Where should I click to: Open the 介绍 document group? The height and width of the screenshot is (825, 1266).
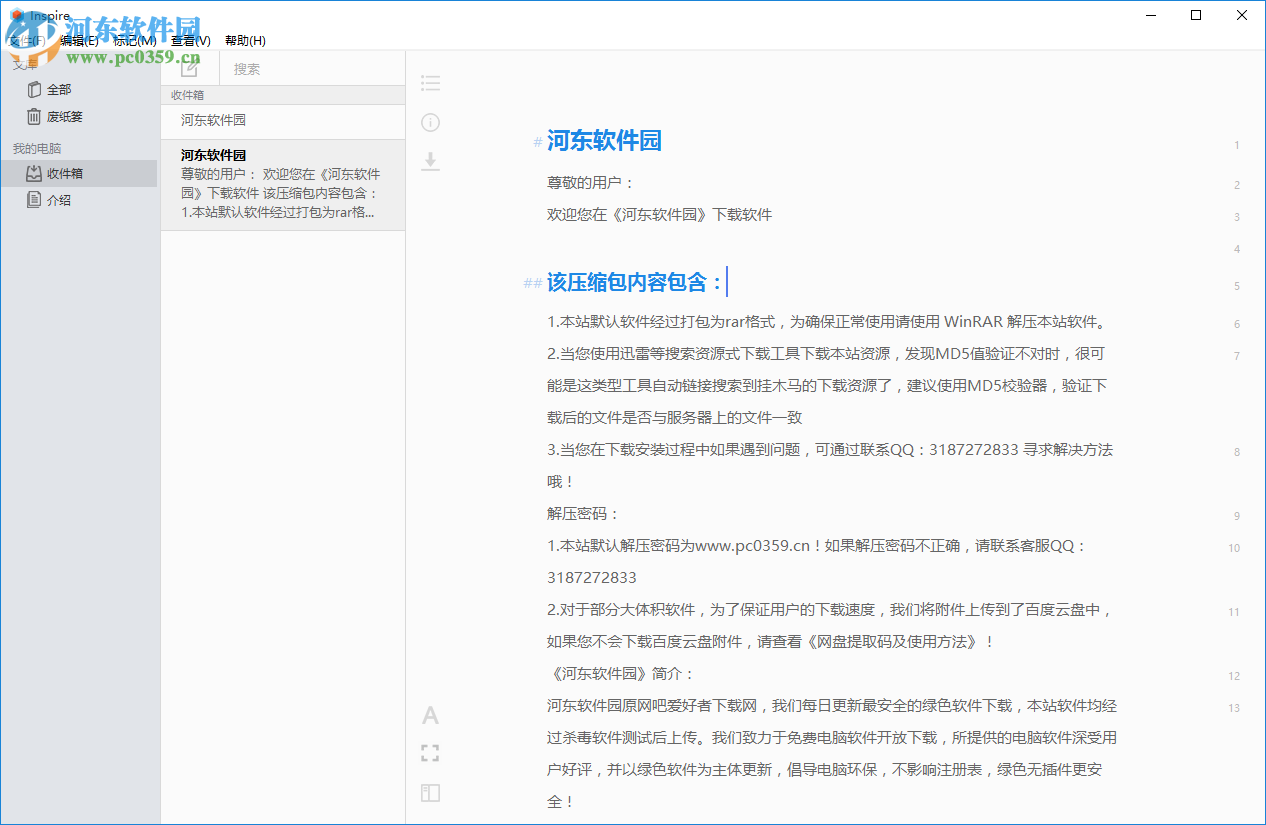point(58,200)
